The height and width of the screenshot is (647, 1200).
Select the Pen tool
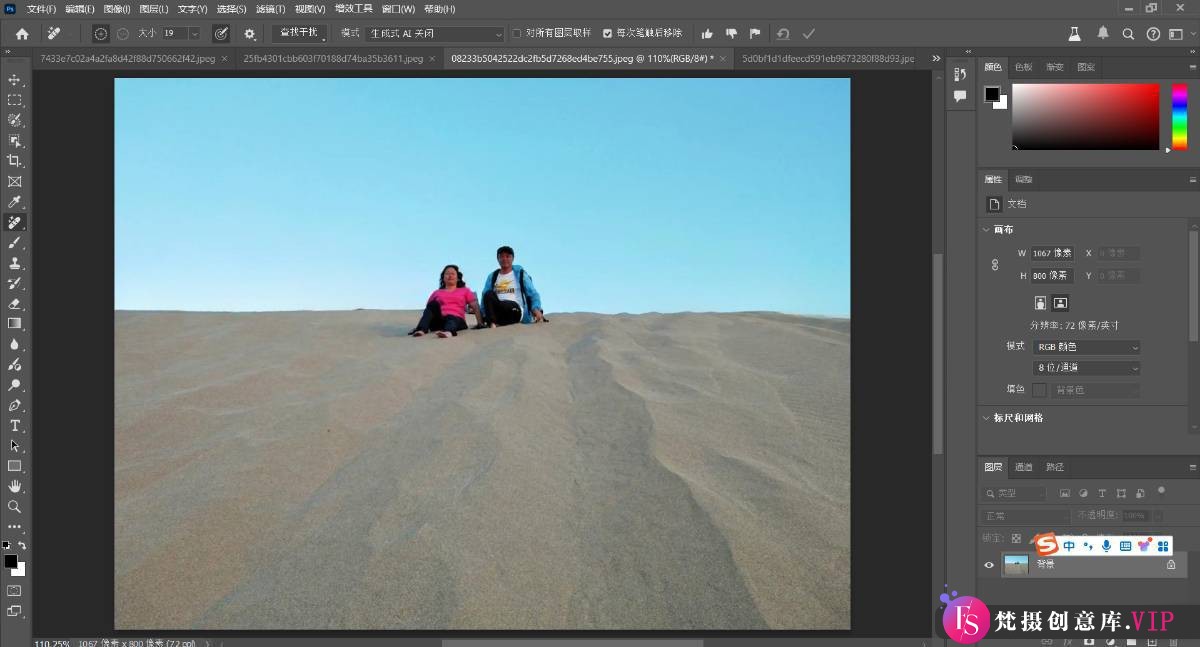tap(14, 405)
